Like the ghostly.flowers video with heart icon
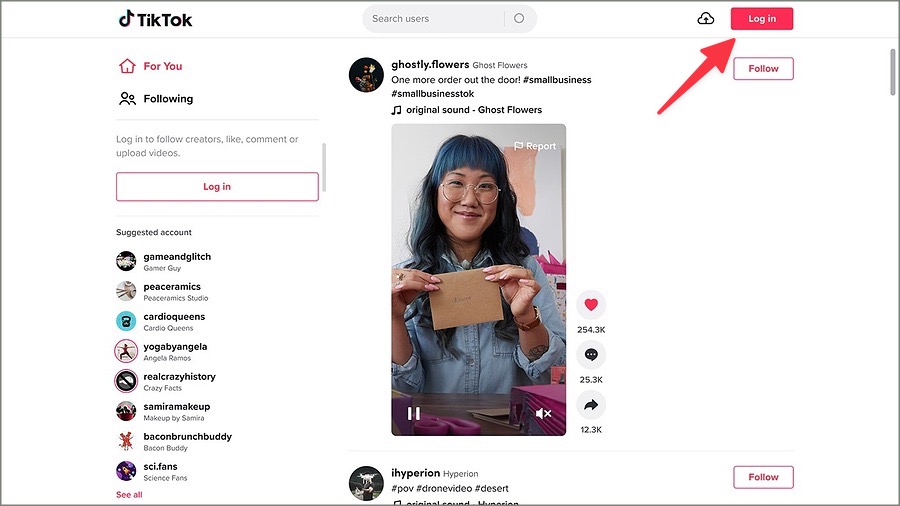This screenshot has height=506, width=900. pos(591,305)
